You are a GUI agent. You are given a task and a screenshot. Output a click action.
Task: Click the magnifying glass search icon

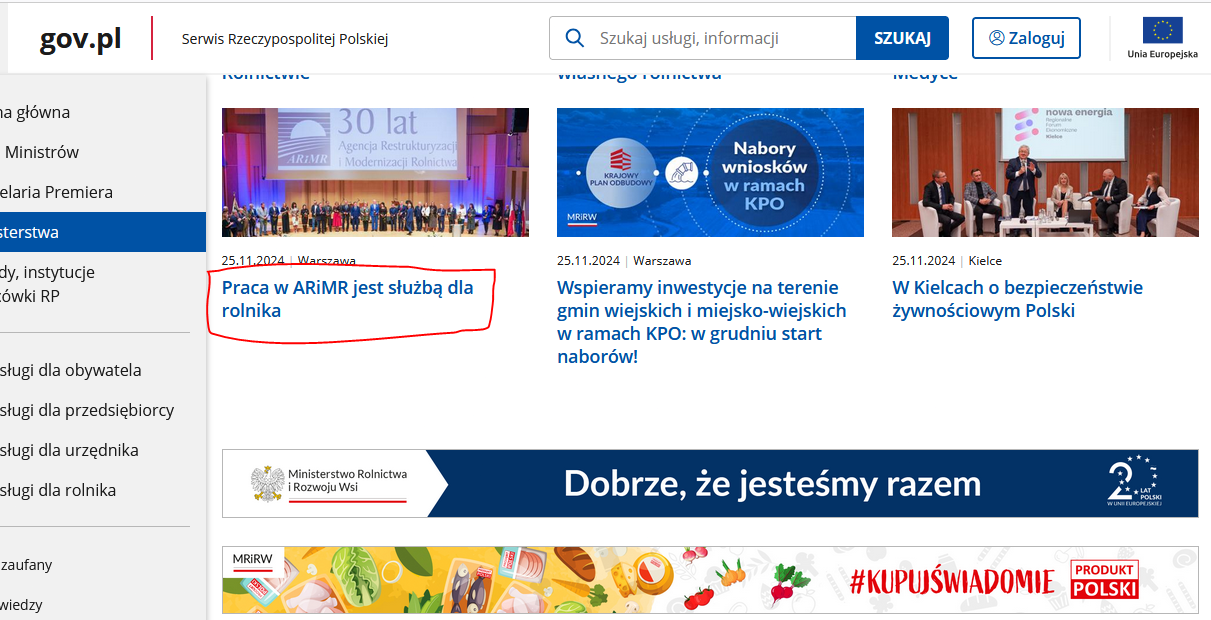tap(575, 38)
